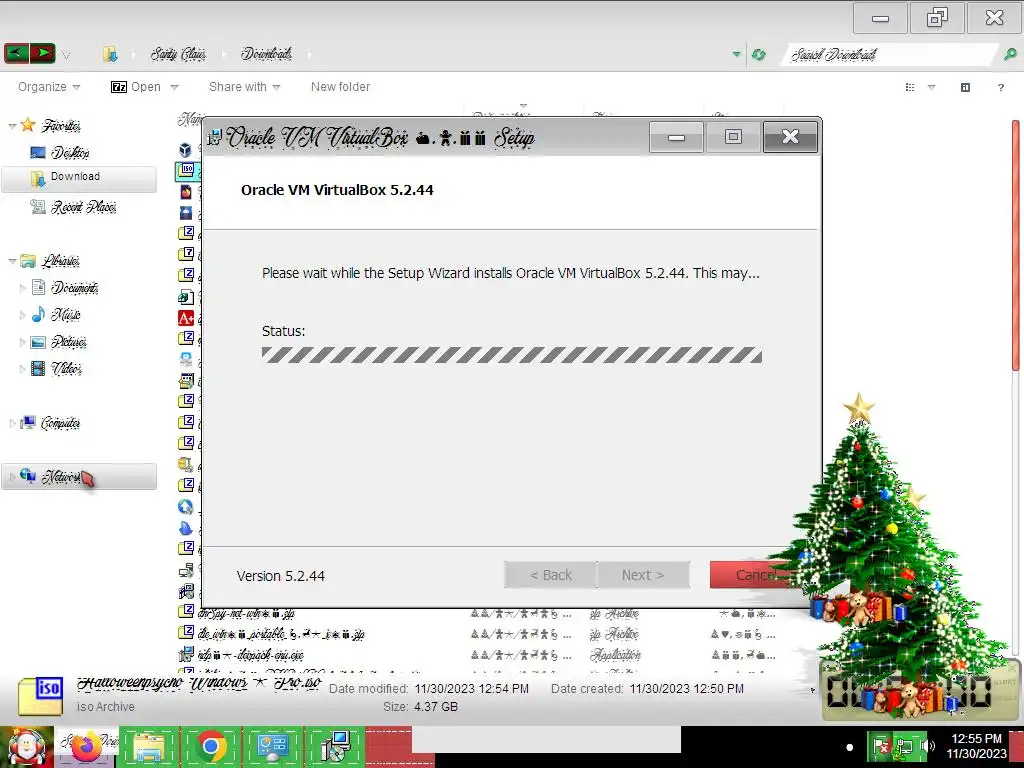Click the Downloads folder icon in address bar
The width and height of the screenshot is (1024, 768).
coord(110,54)
